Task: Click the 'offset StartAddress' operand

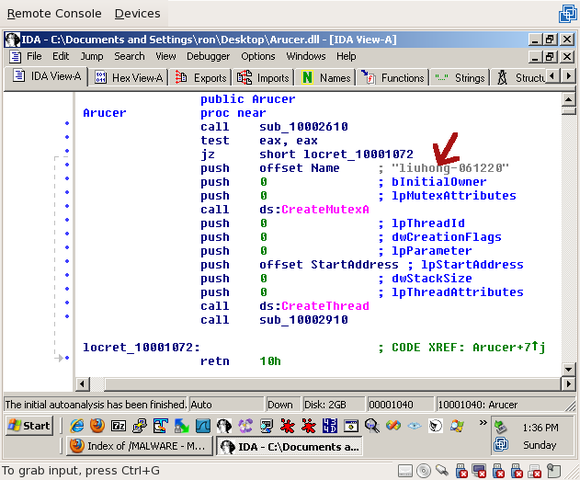Action: 328,265
